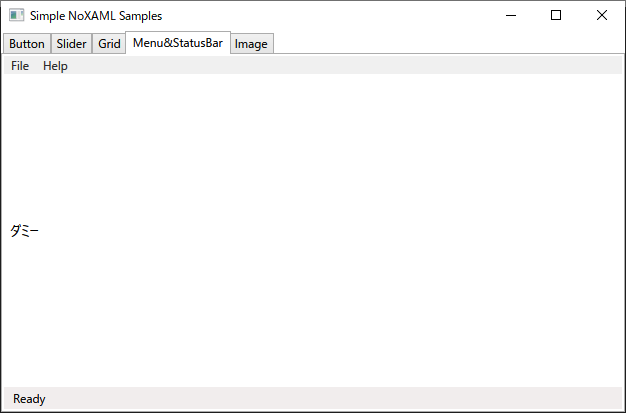Maximize the Simple NoXAML Samples window
Image resolution: width=626 pixels, height=413 pixels.
tap(556, 16)
